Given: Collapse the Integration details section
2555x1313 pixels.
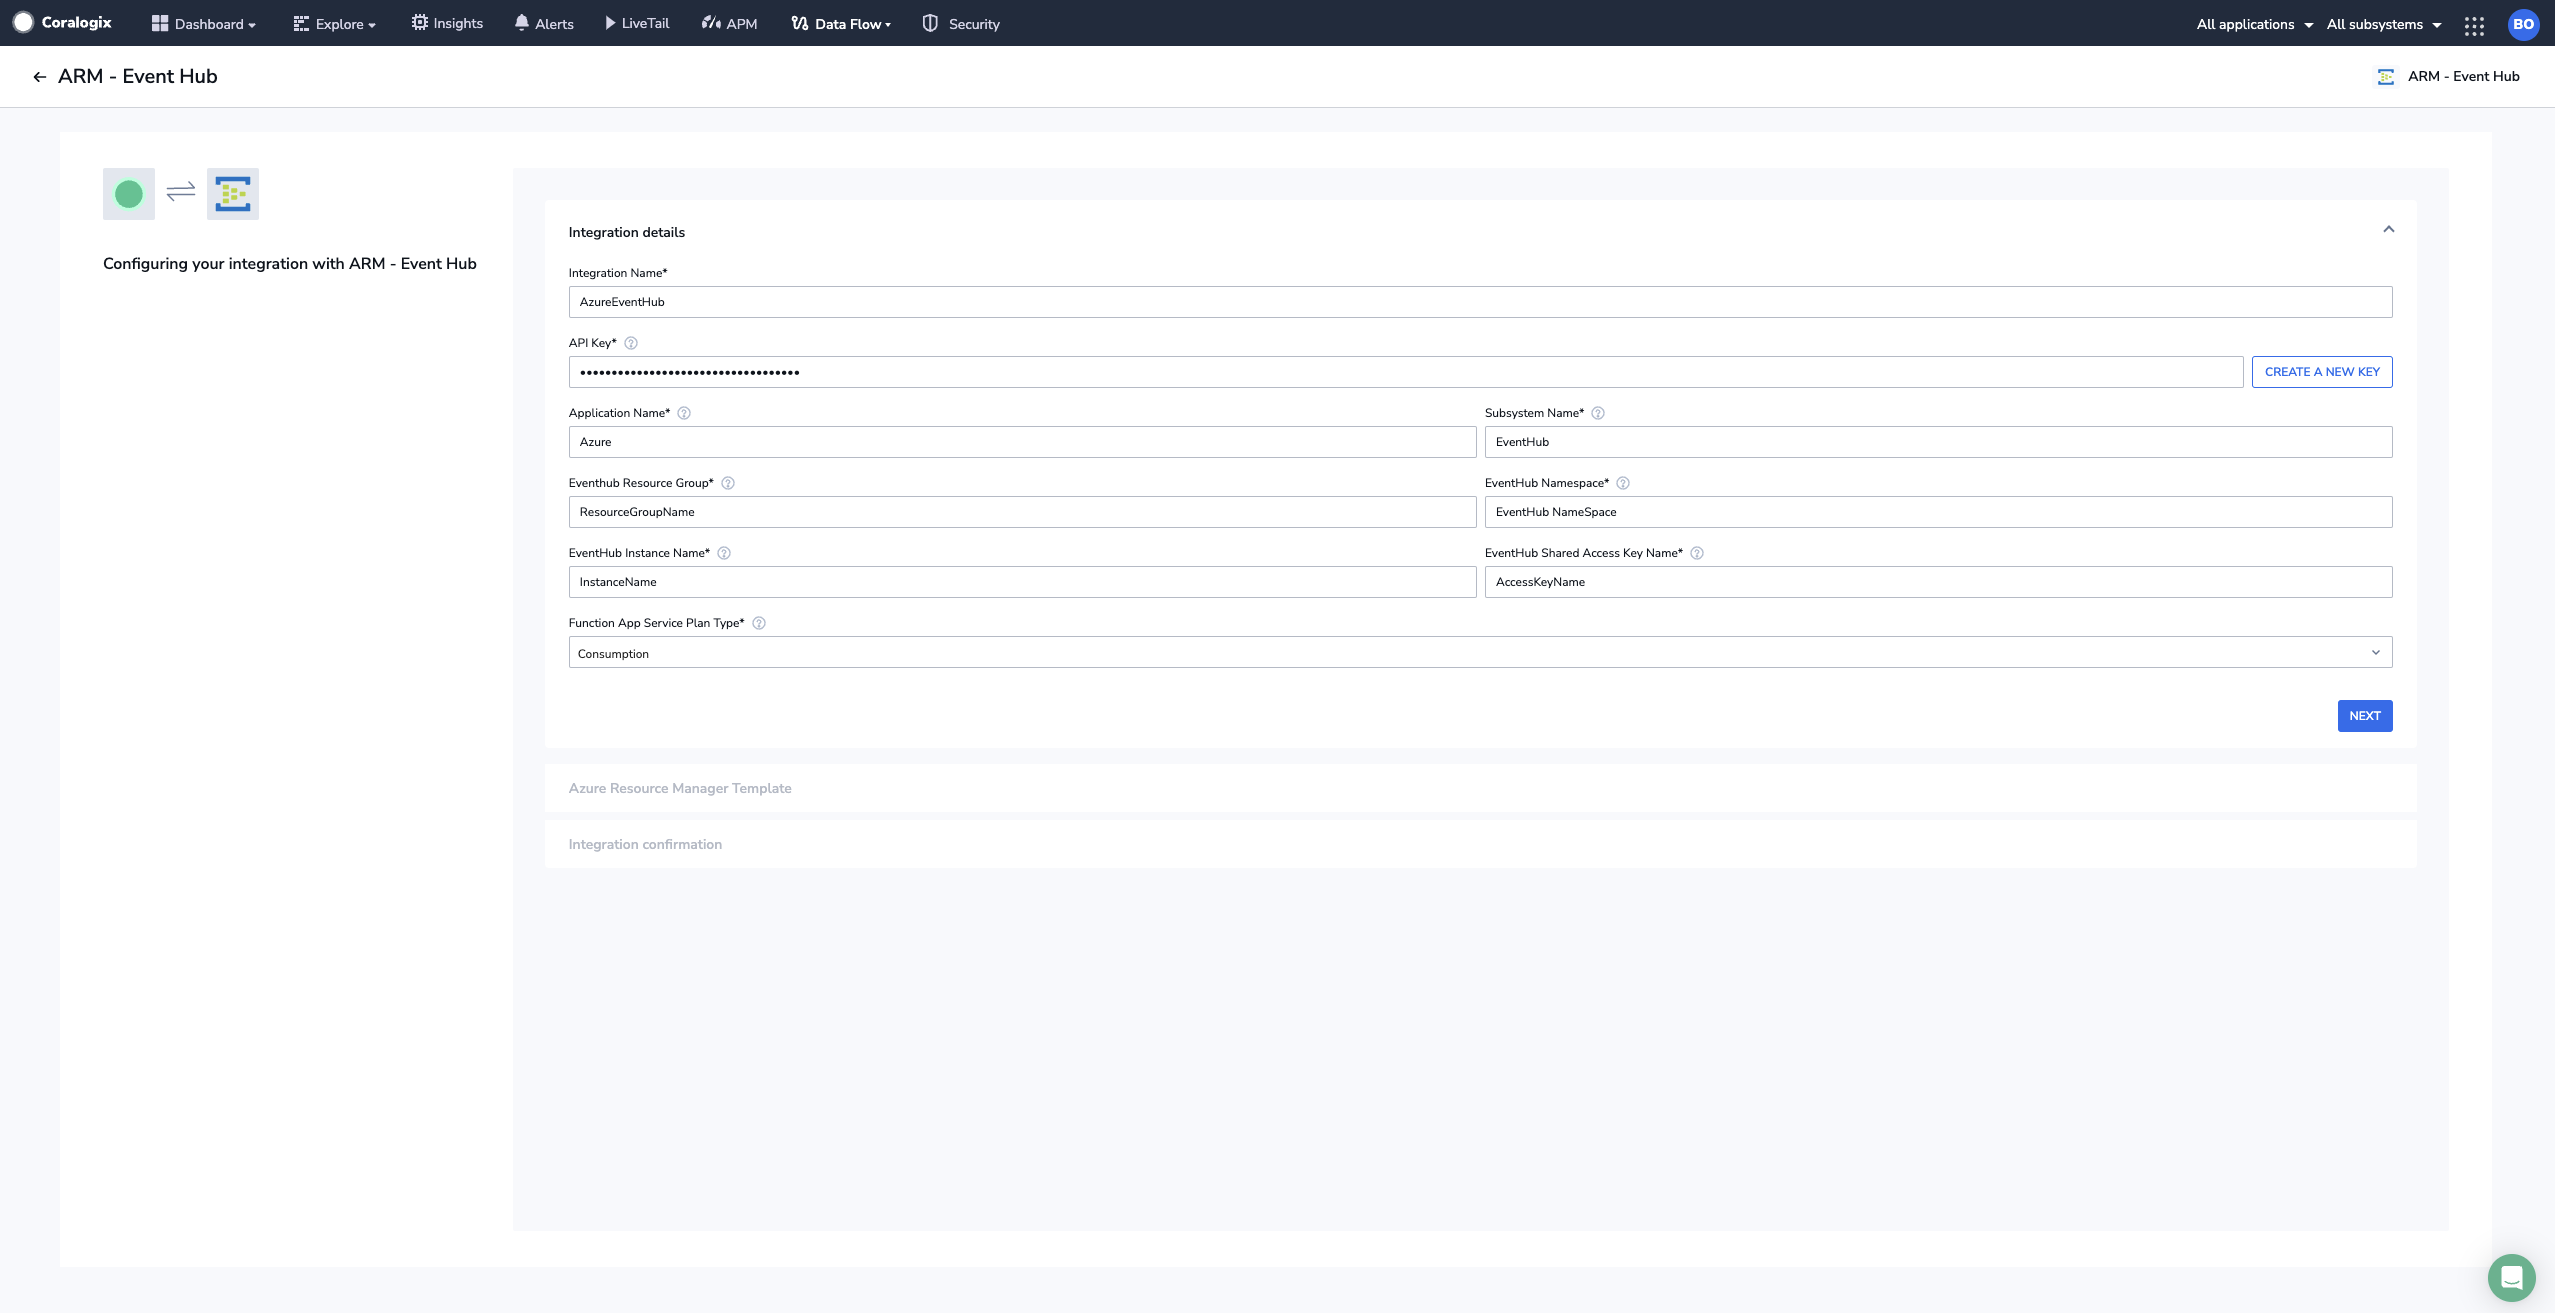Looking at the screenshot, I should click(x=2389, y=229).
